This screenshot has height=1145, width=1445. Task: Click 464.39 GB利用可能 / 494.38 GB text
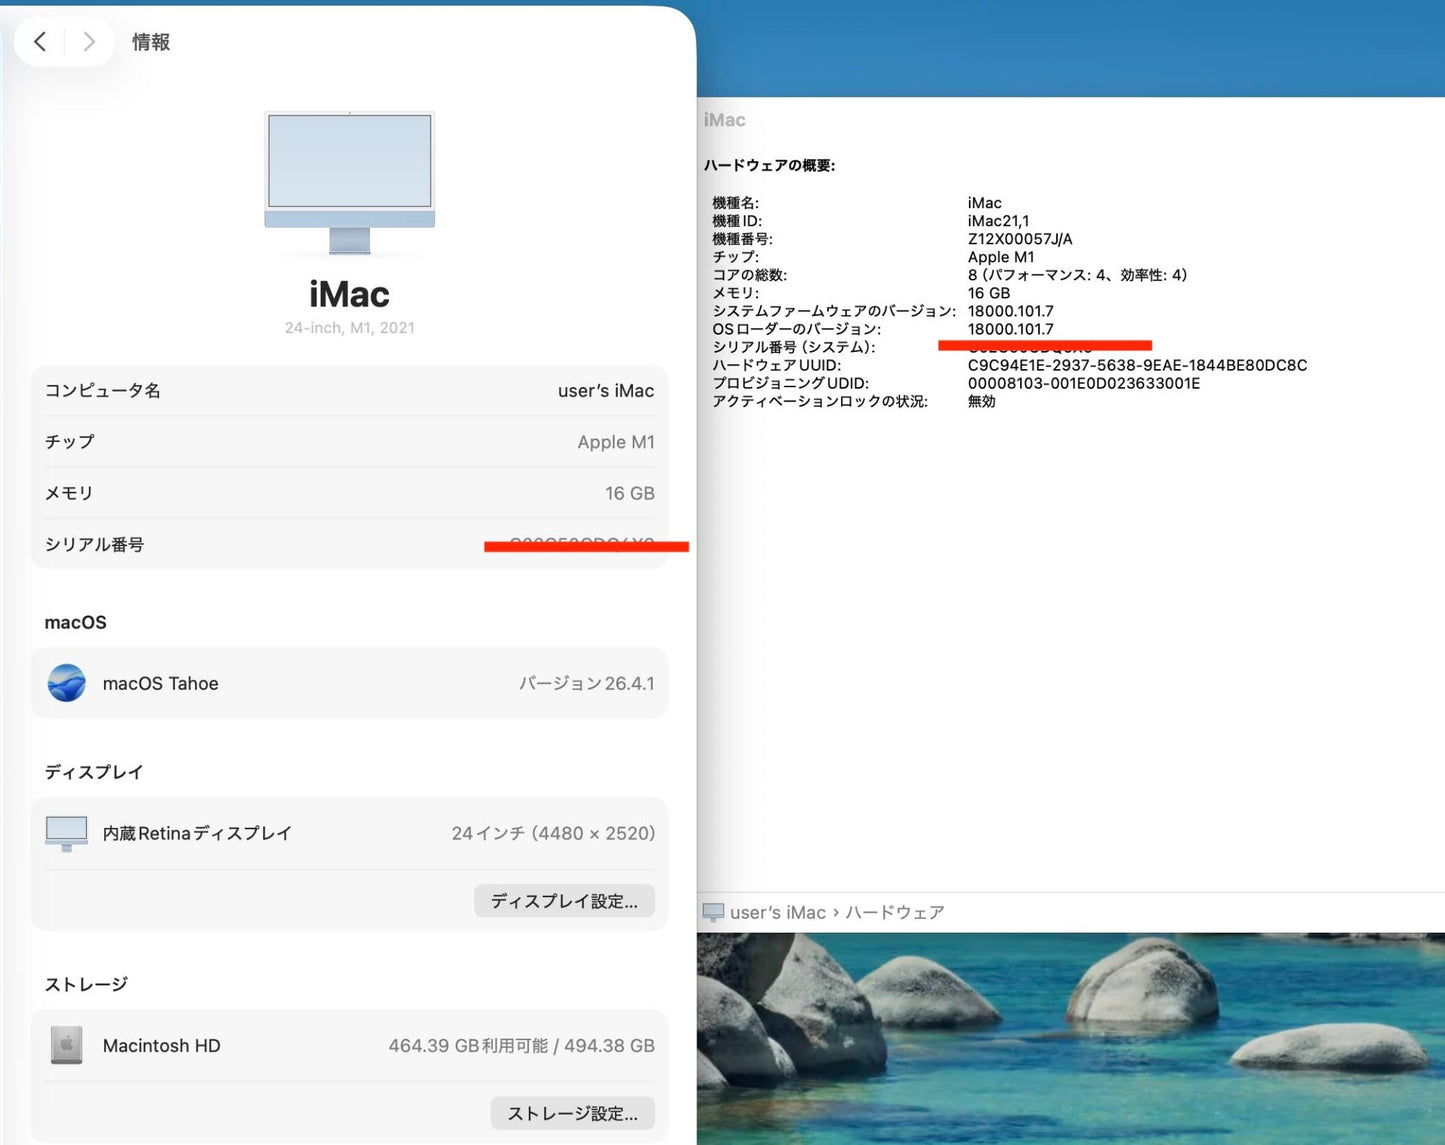[521, 1046]
